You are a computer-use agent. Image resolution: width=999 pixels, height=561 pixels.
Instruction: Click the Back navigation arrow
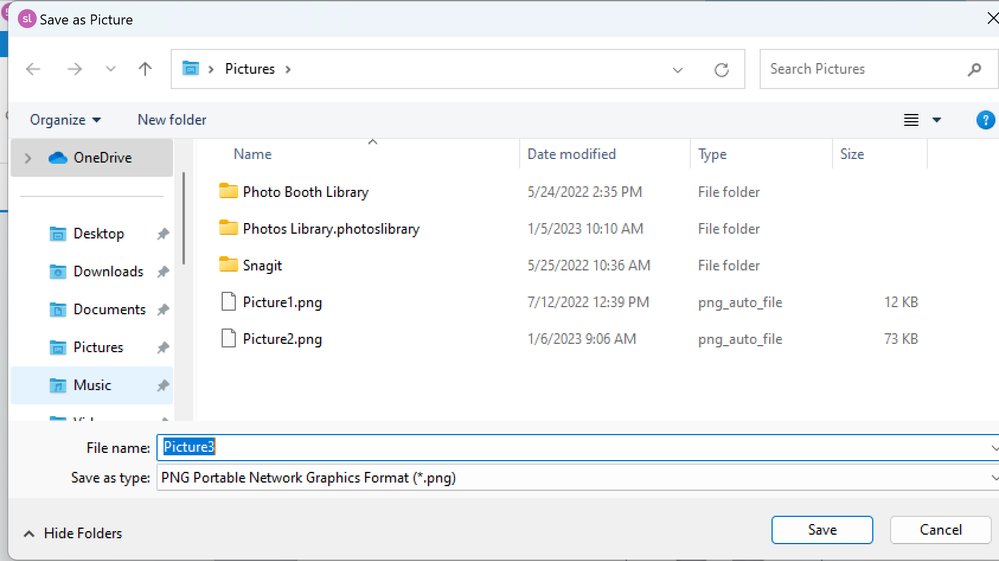tap(33, 69)
